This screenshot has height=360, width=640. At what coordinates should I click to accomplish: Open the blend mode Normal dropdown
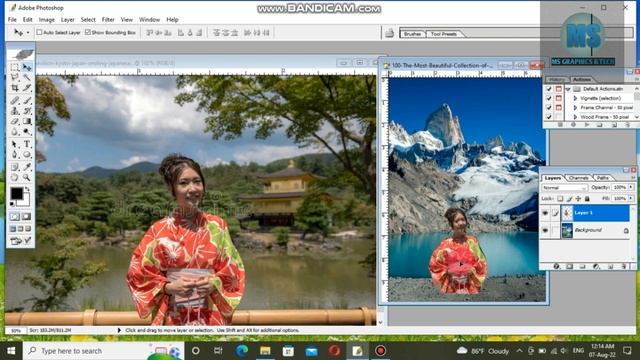(565, 187)
